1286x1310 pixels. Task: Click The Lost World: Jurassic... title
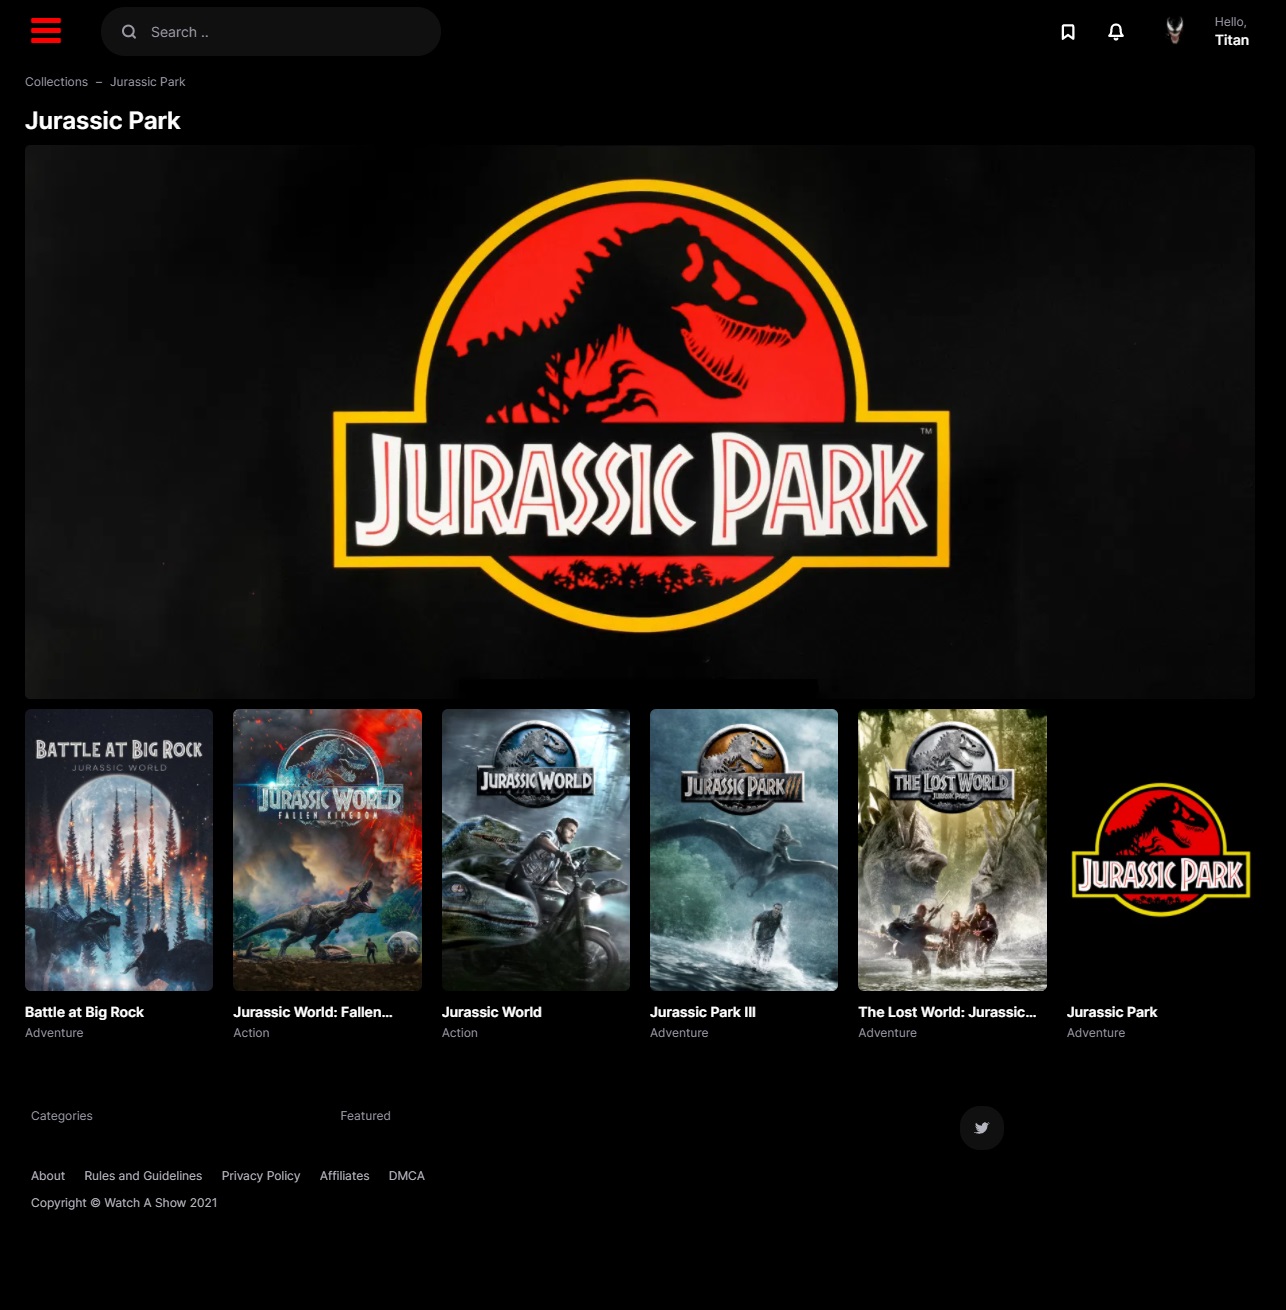coord(947,1012)
